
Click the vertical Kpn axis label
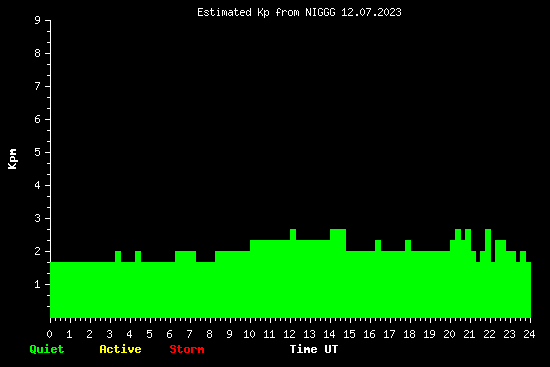coord(12,159)
